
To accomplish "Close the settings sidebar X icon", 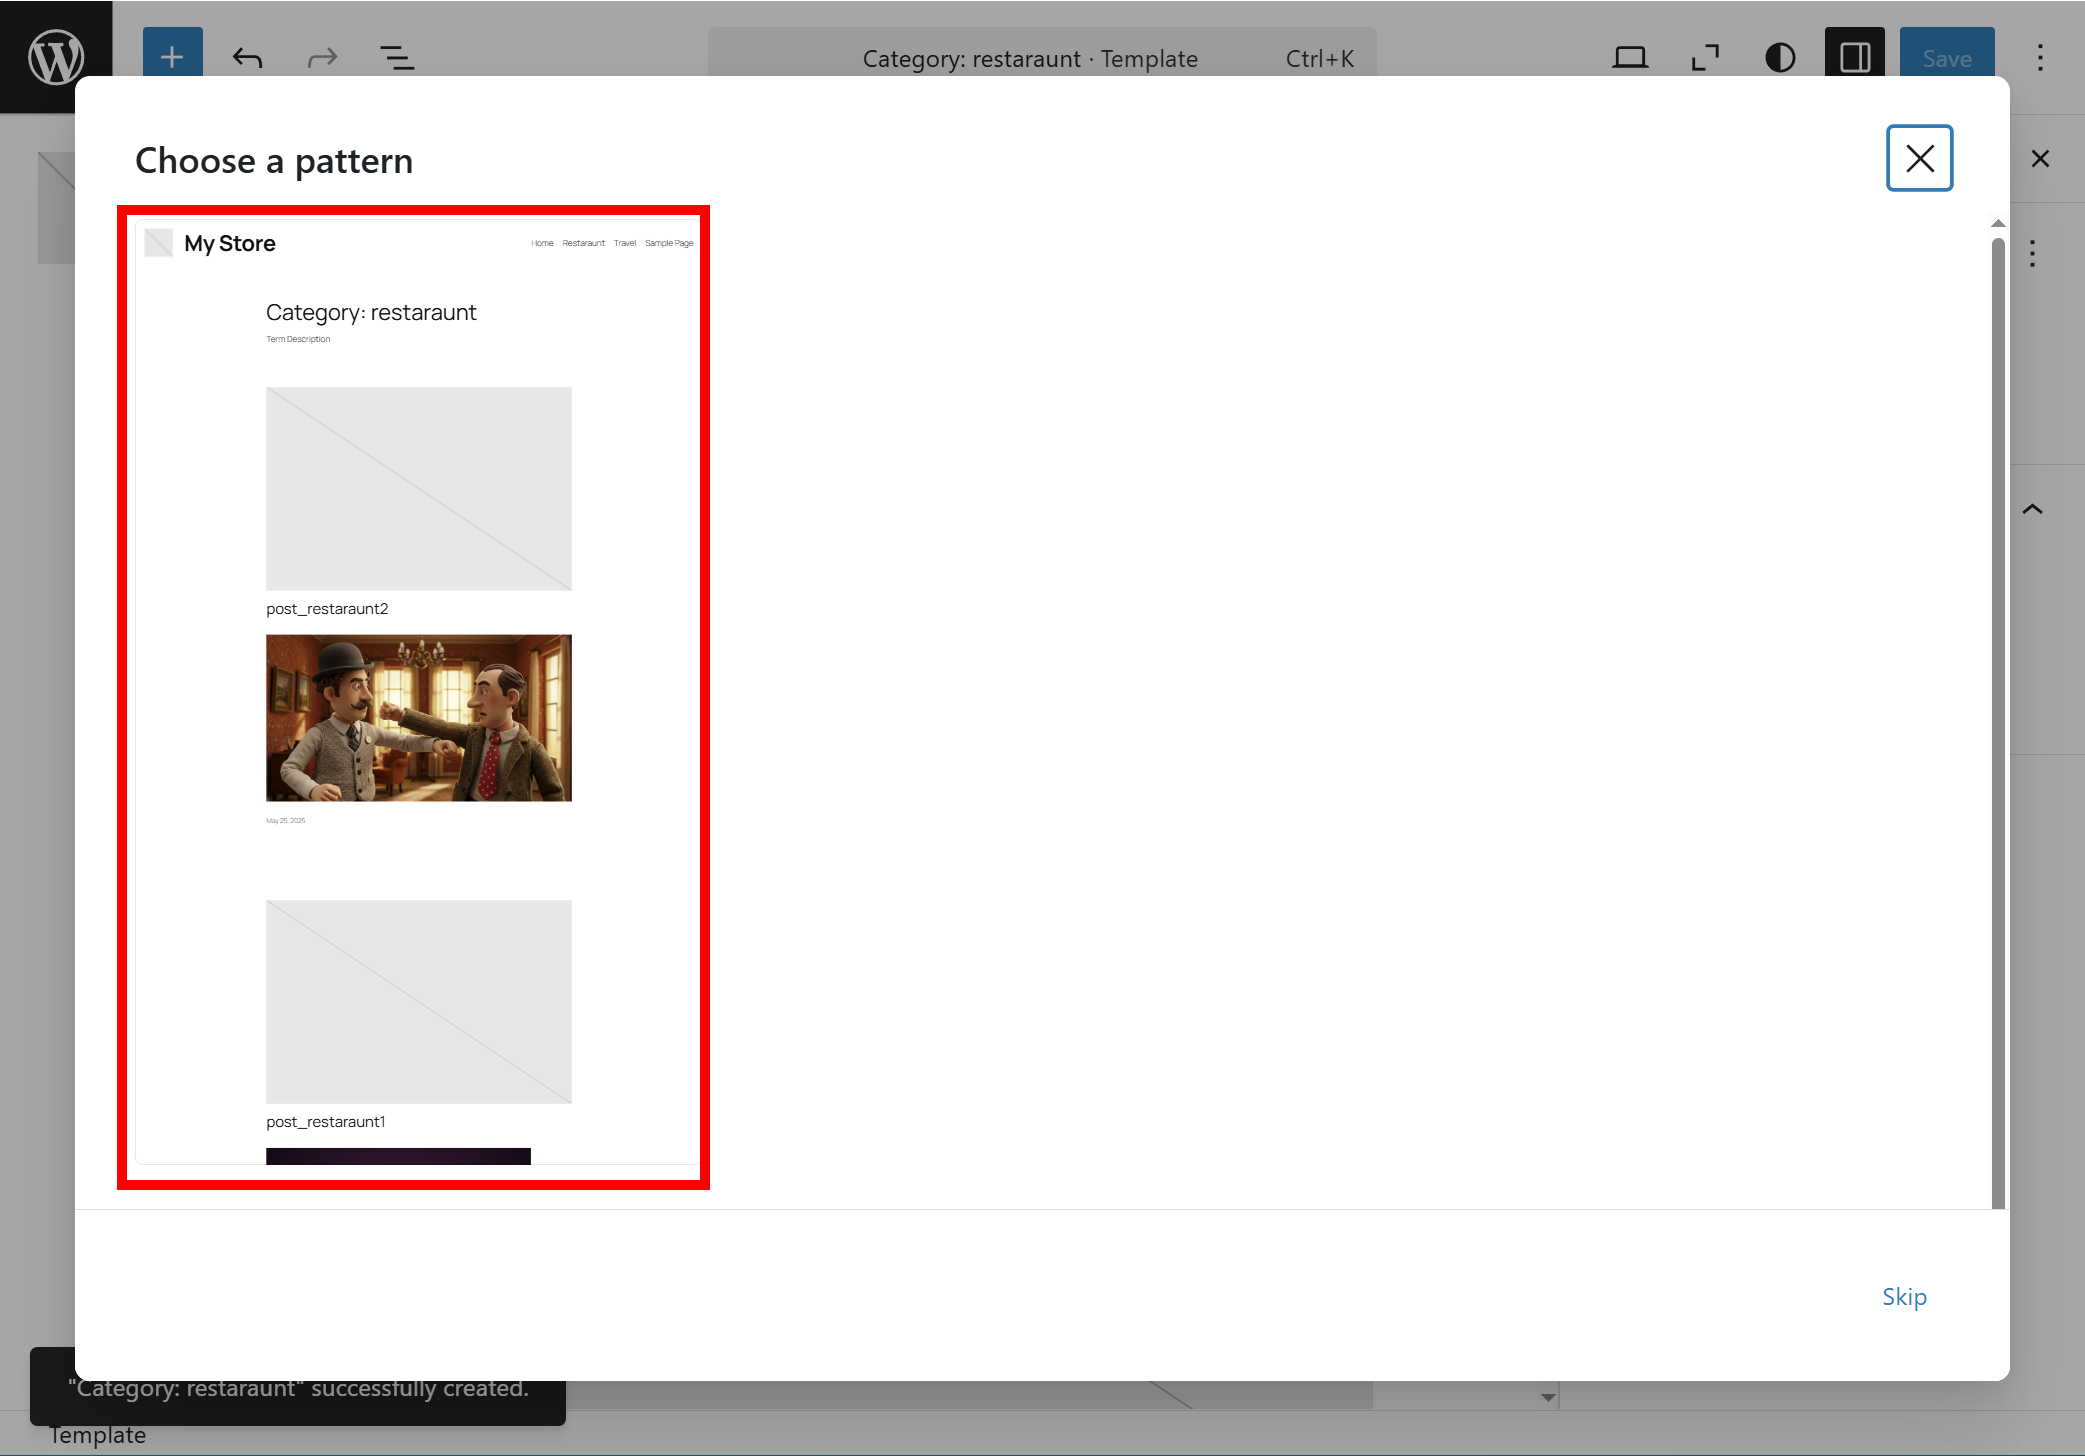I will click(x=2040, y=158).
